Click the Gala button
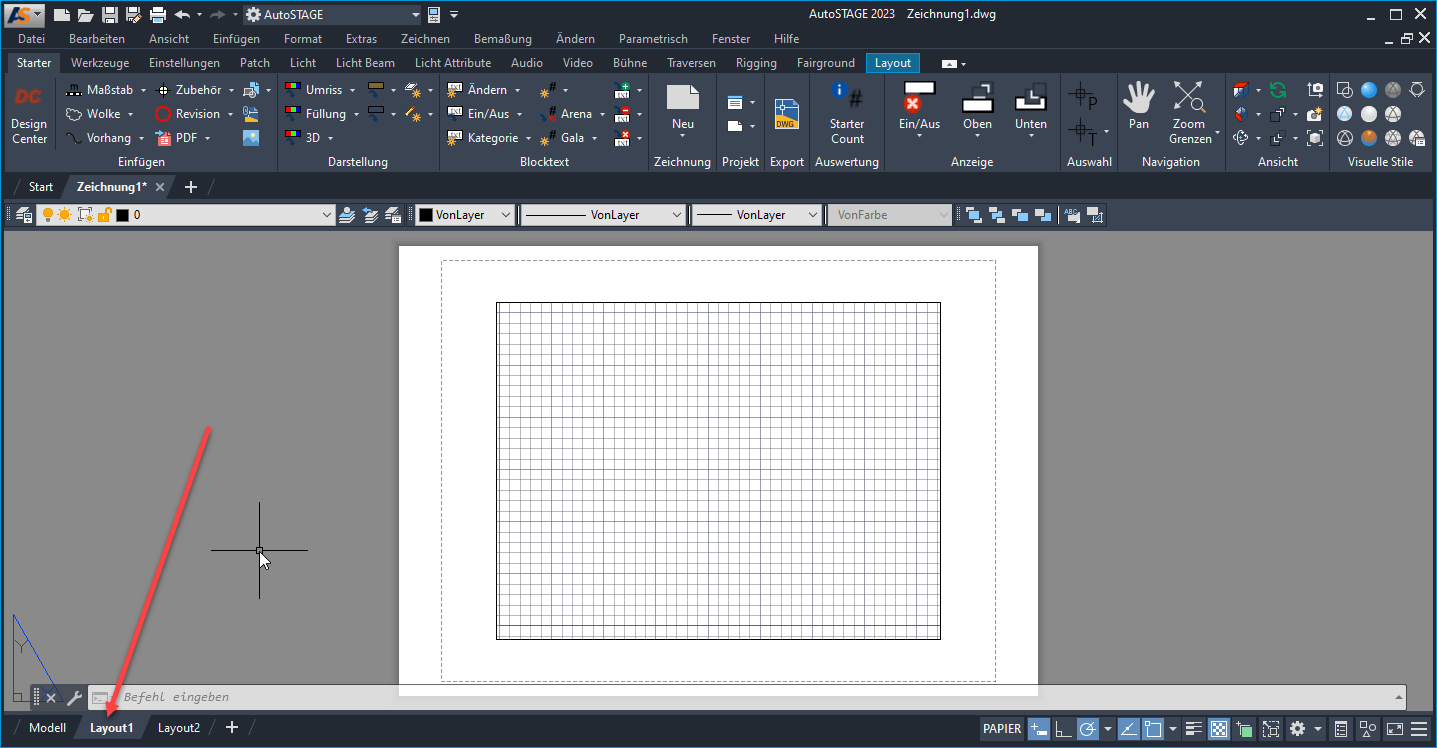 (563, 138)
